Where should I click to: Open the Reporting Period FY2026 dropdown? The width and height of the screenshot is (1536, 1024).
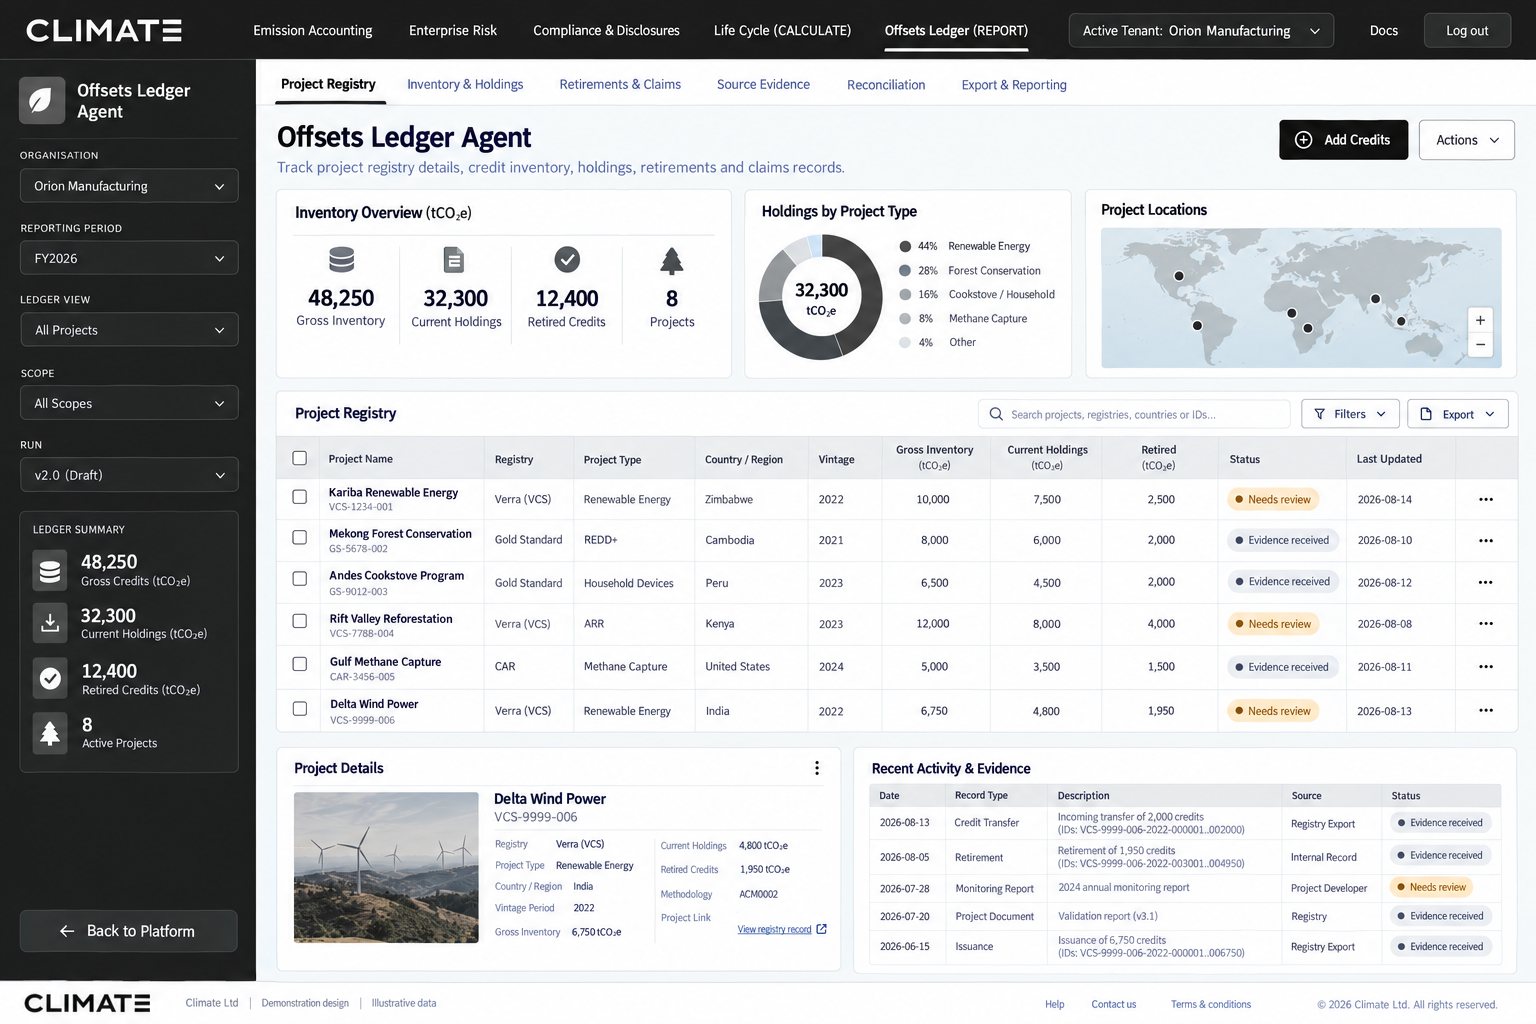(x=129, y=258)
